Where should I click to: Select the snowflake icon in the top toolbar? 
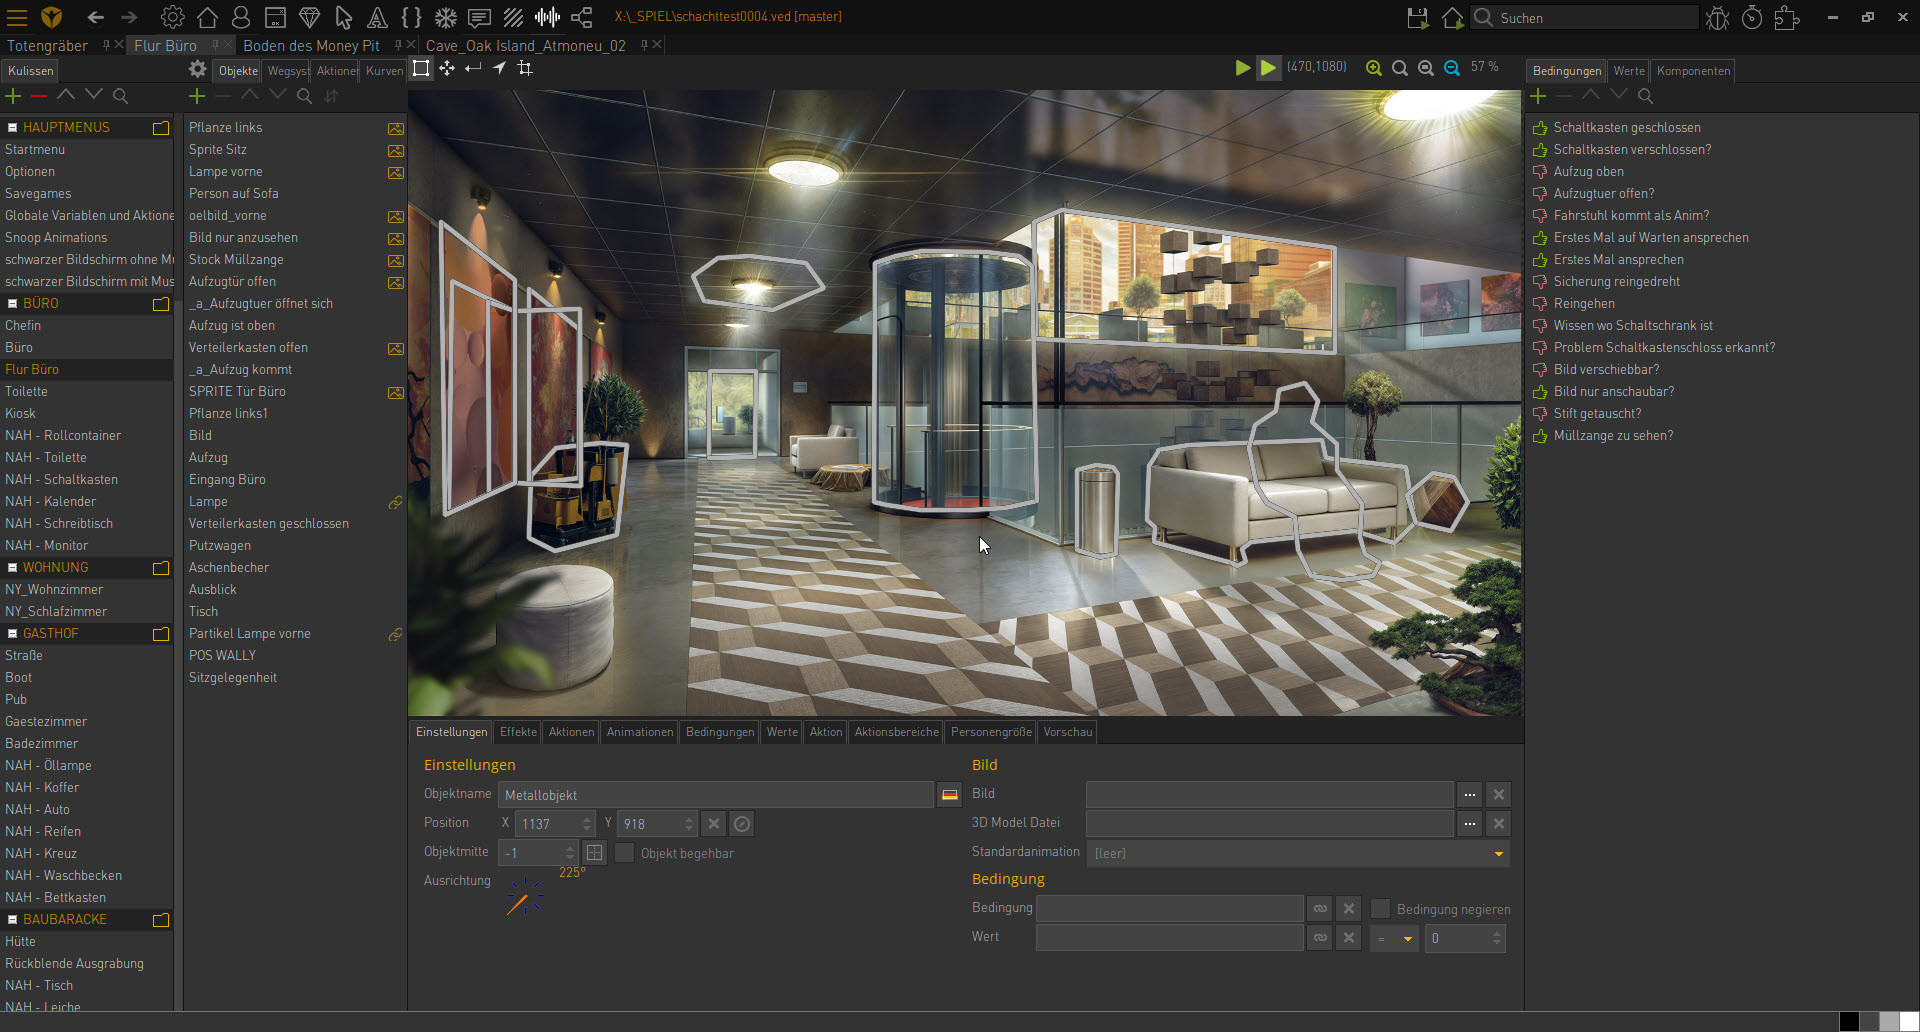click(444, 17)
